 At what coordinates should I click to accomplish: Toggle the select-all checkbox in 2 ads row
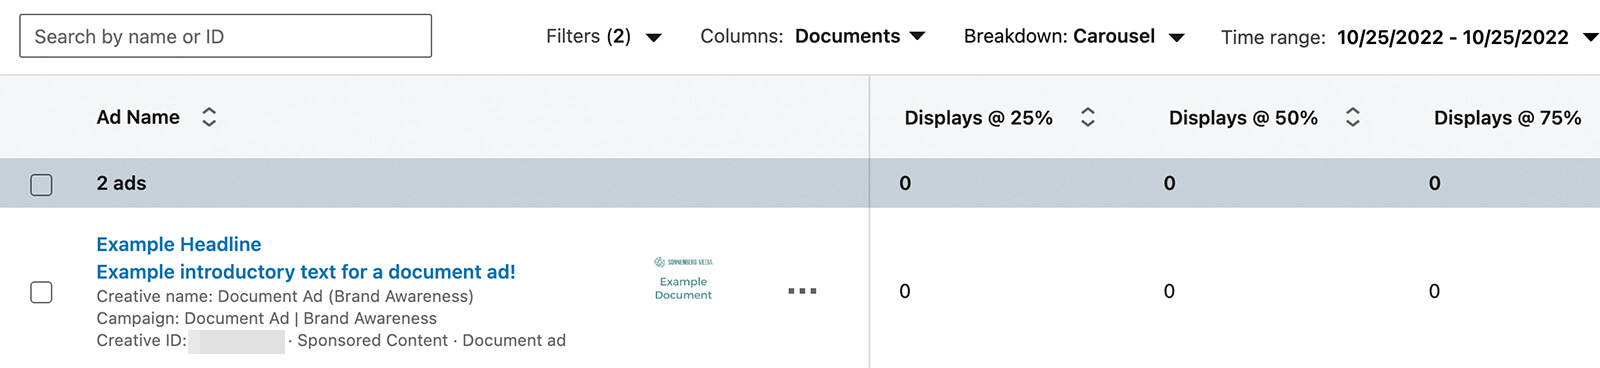pyautogui.click(x=41, y=185)
